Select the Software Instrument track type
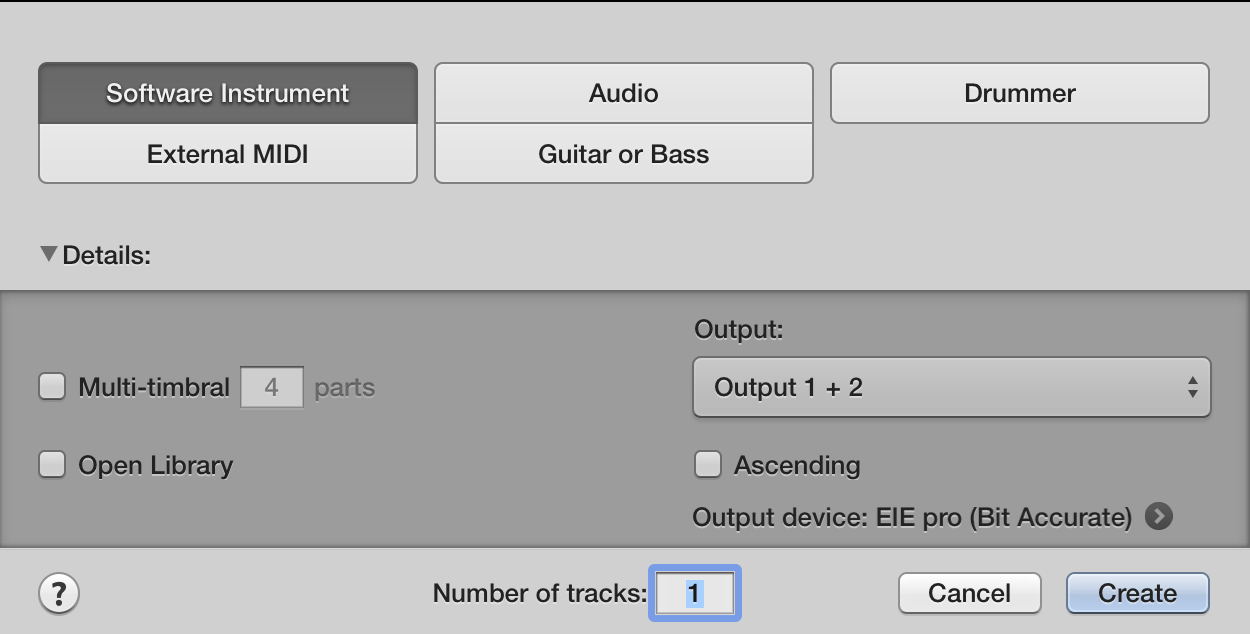Screen dimensions: 1250x634 tap(227, 93)
